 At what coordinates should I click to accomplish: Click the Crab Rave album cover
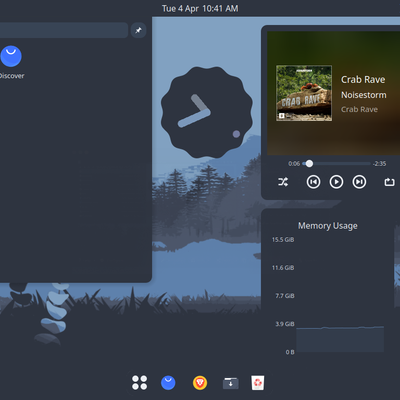coord(304,93)
